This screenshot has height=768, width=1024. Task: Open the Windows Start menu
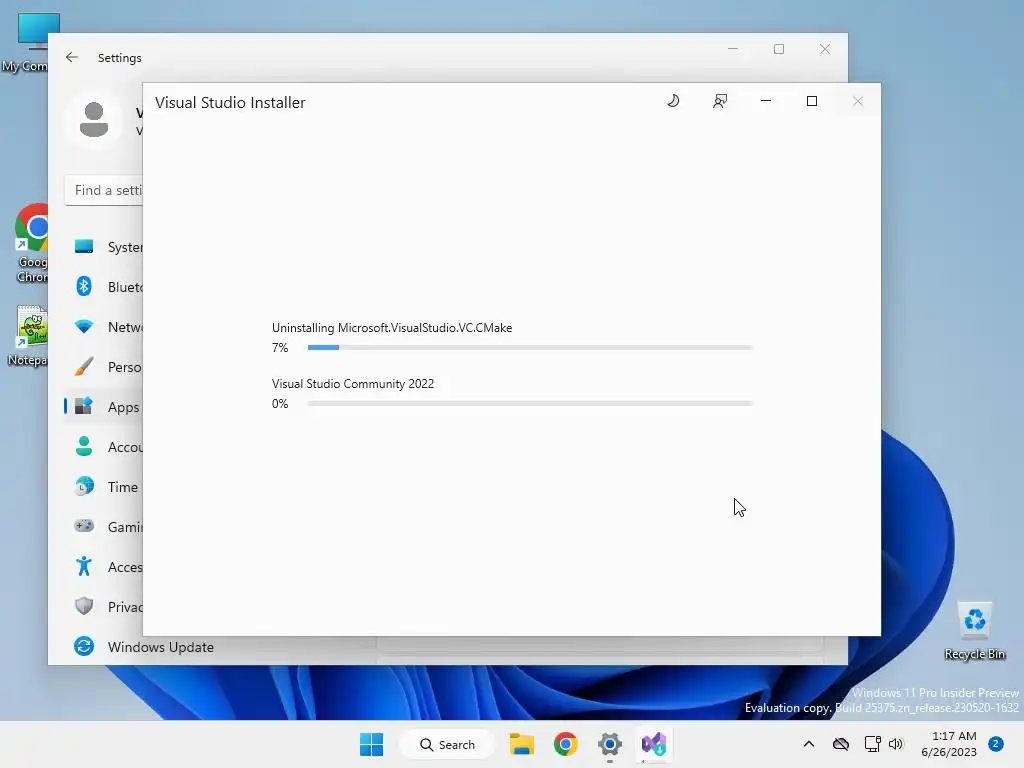pyautogui.click(x=372, y=744)
